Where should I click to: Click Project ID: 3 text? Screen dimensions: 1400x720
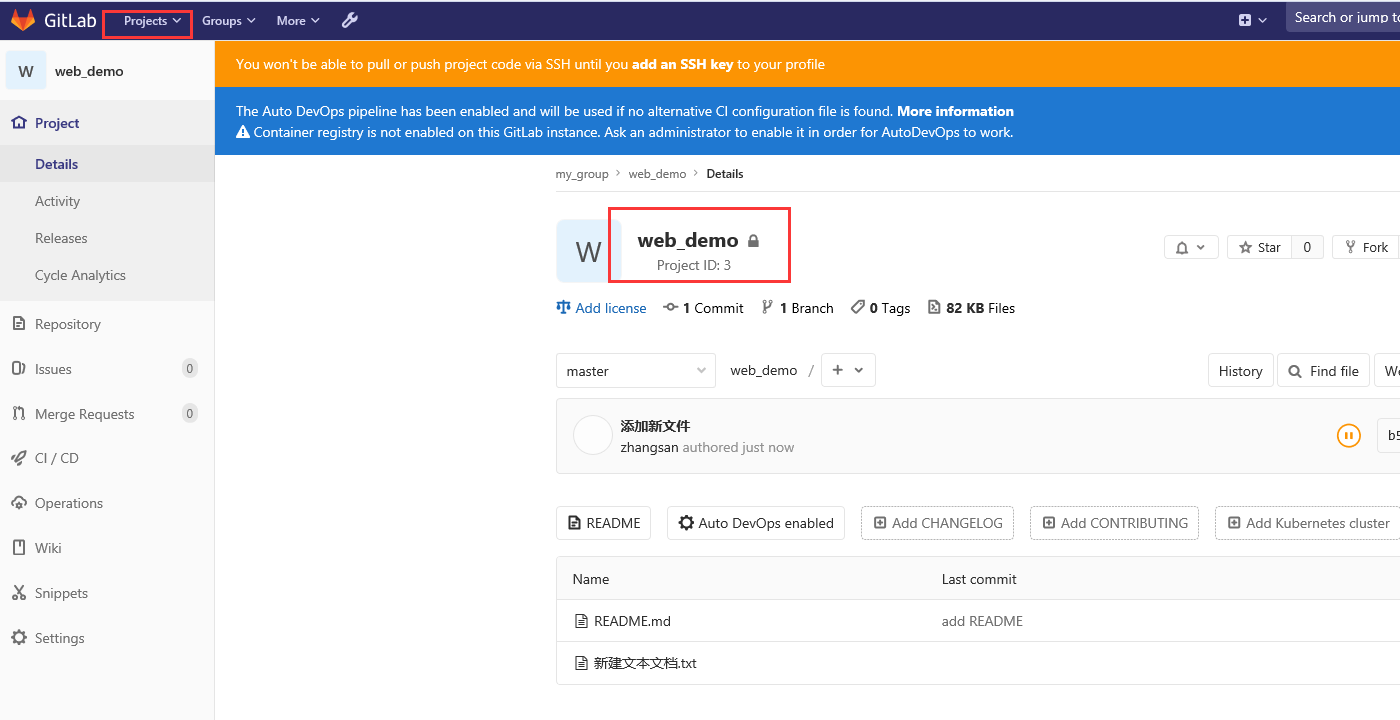point(694,265)
